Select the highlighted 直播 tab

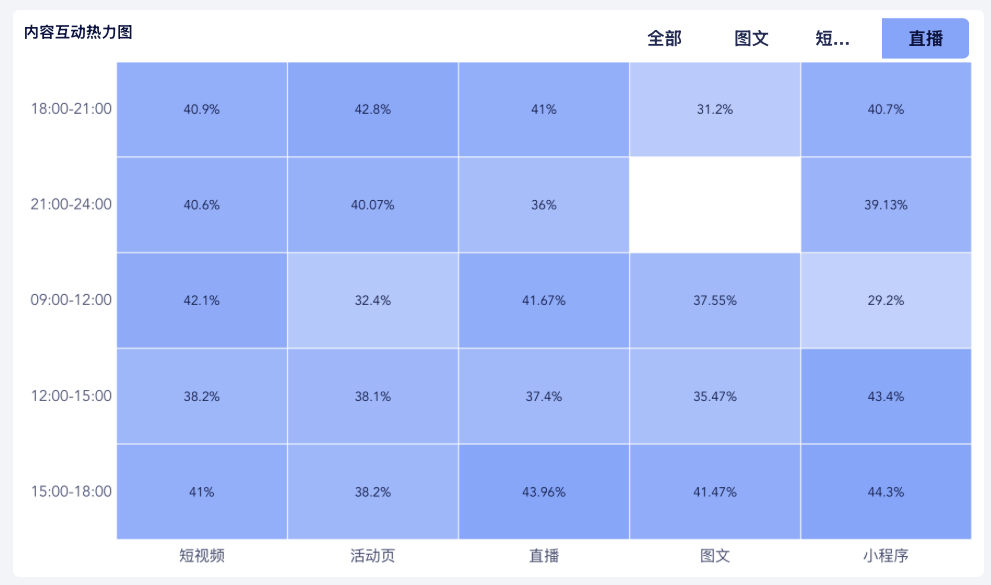(x=925, y=39)
